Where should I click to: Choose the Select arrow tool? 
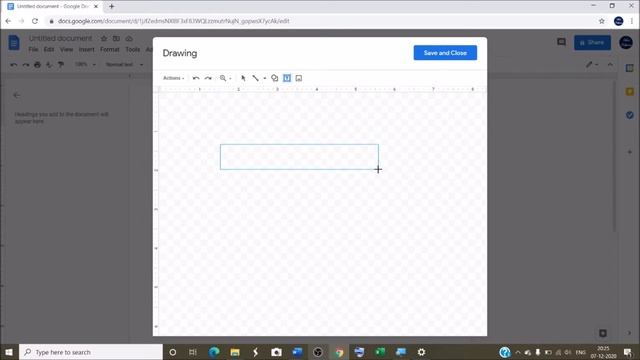(x=243, y=78)
